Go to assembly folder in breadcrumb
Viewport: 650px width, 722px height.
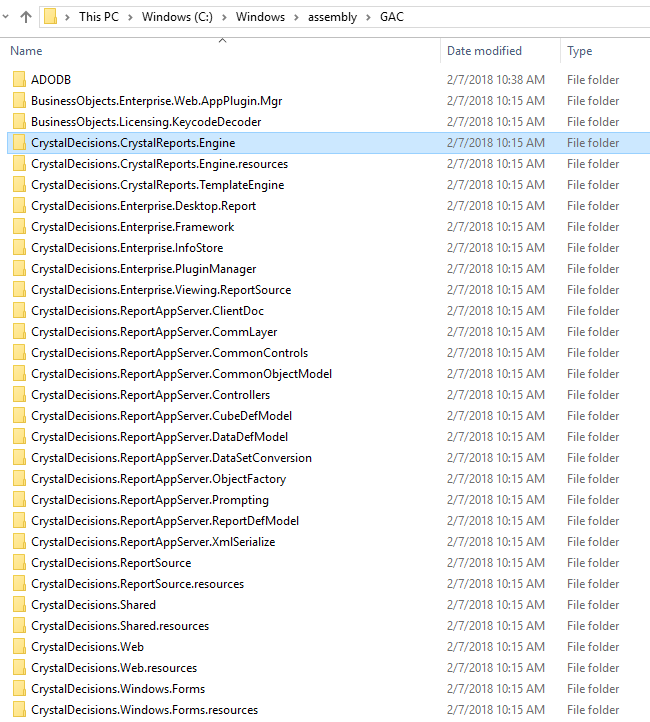332,17
